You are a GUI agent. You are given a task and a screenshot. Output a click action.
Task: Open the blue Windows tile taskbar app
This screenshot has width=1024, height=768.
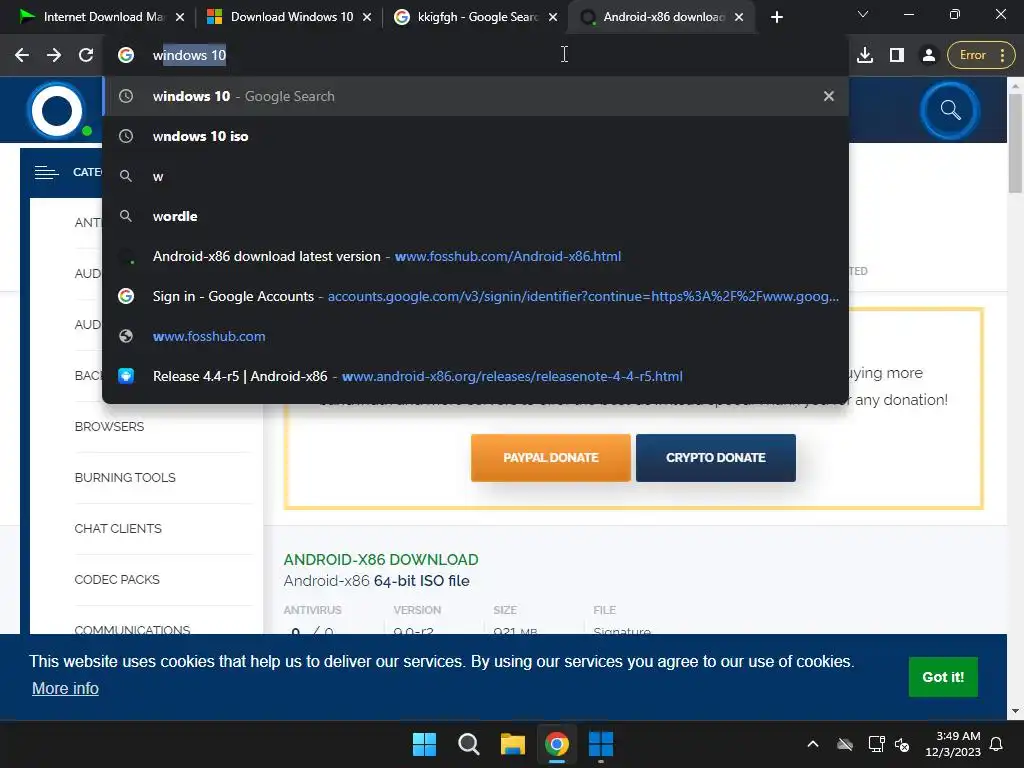(x=601, y=744)
